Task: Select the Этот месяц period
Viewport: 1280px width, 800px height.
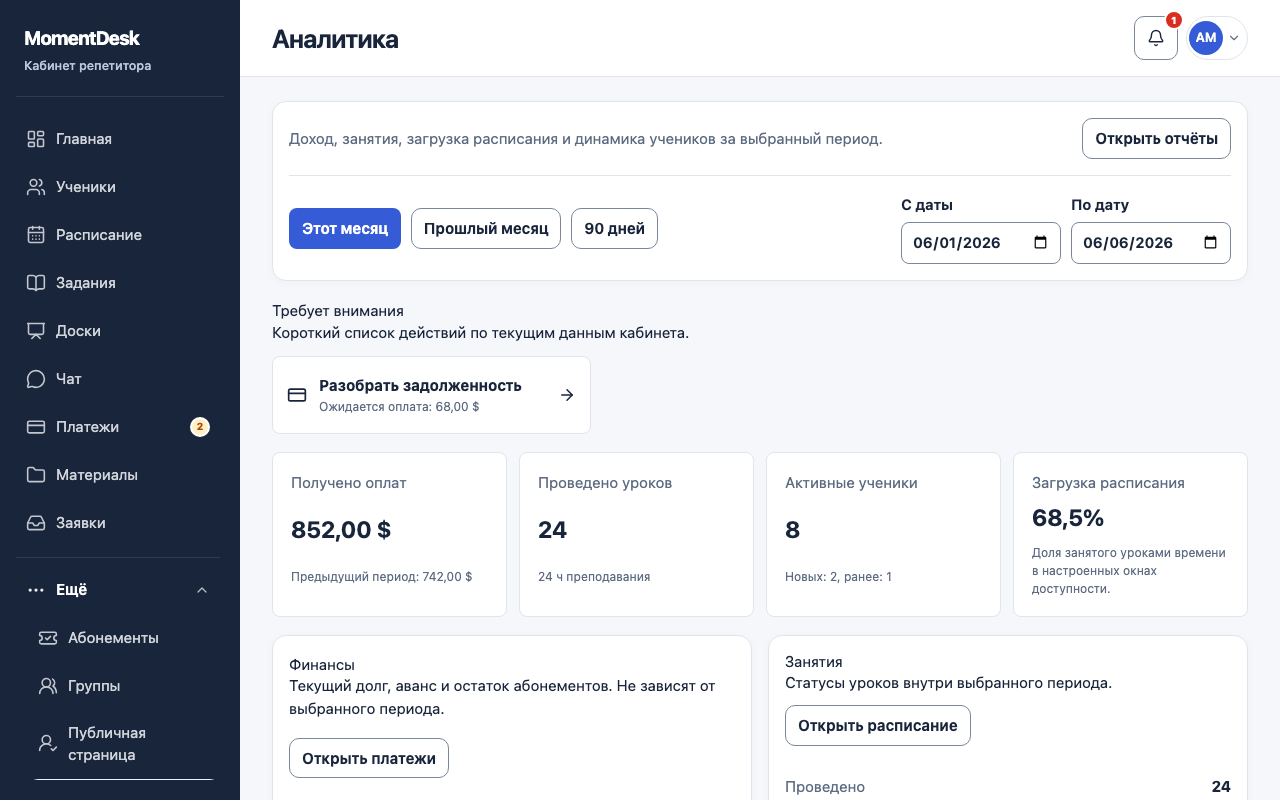Action: (345, 228)
